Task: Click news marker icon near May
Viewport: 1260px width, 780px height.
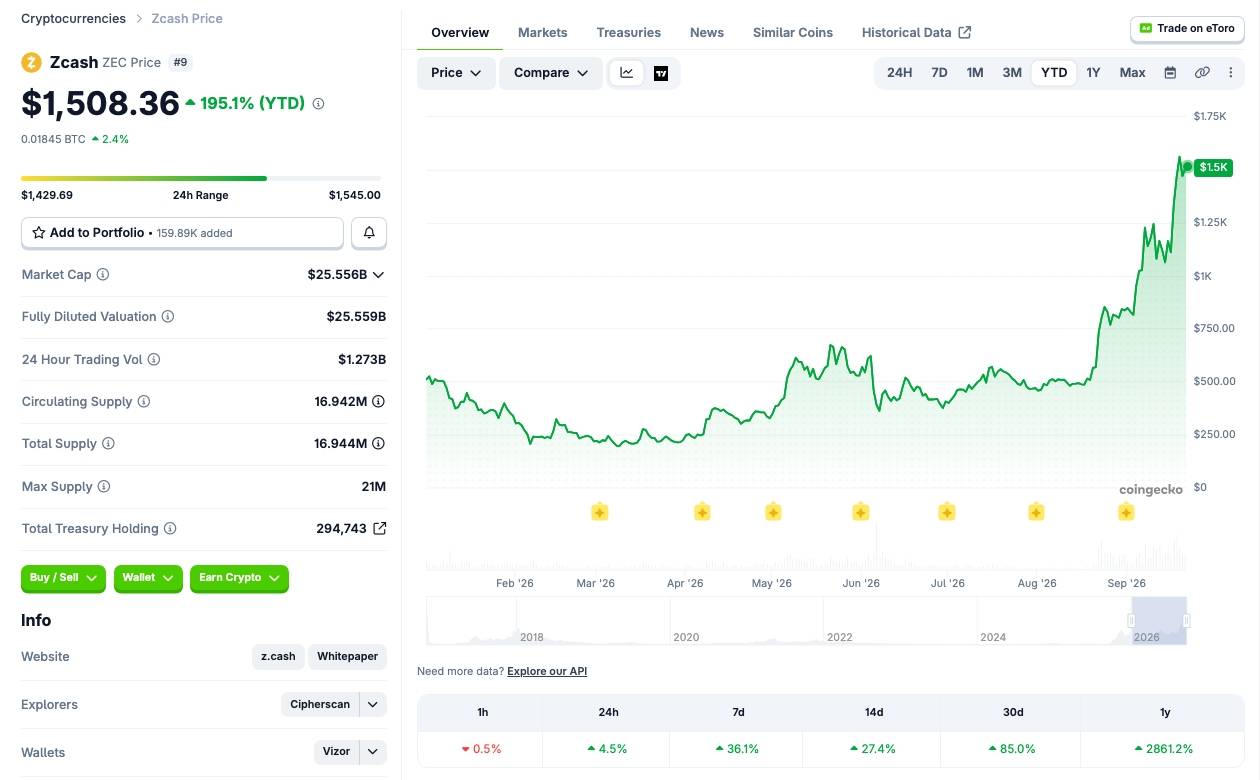Action: (773, 512)
